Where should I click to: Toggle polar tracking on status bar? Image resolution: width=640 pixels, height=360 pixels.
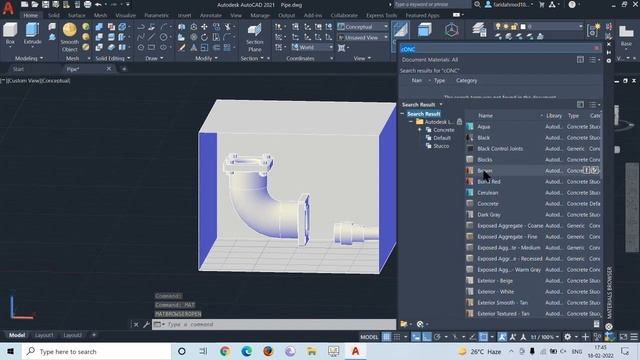(x=437, y=337)
